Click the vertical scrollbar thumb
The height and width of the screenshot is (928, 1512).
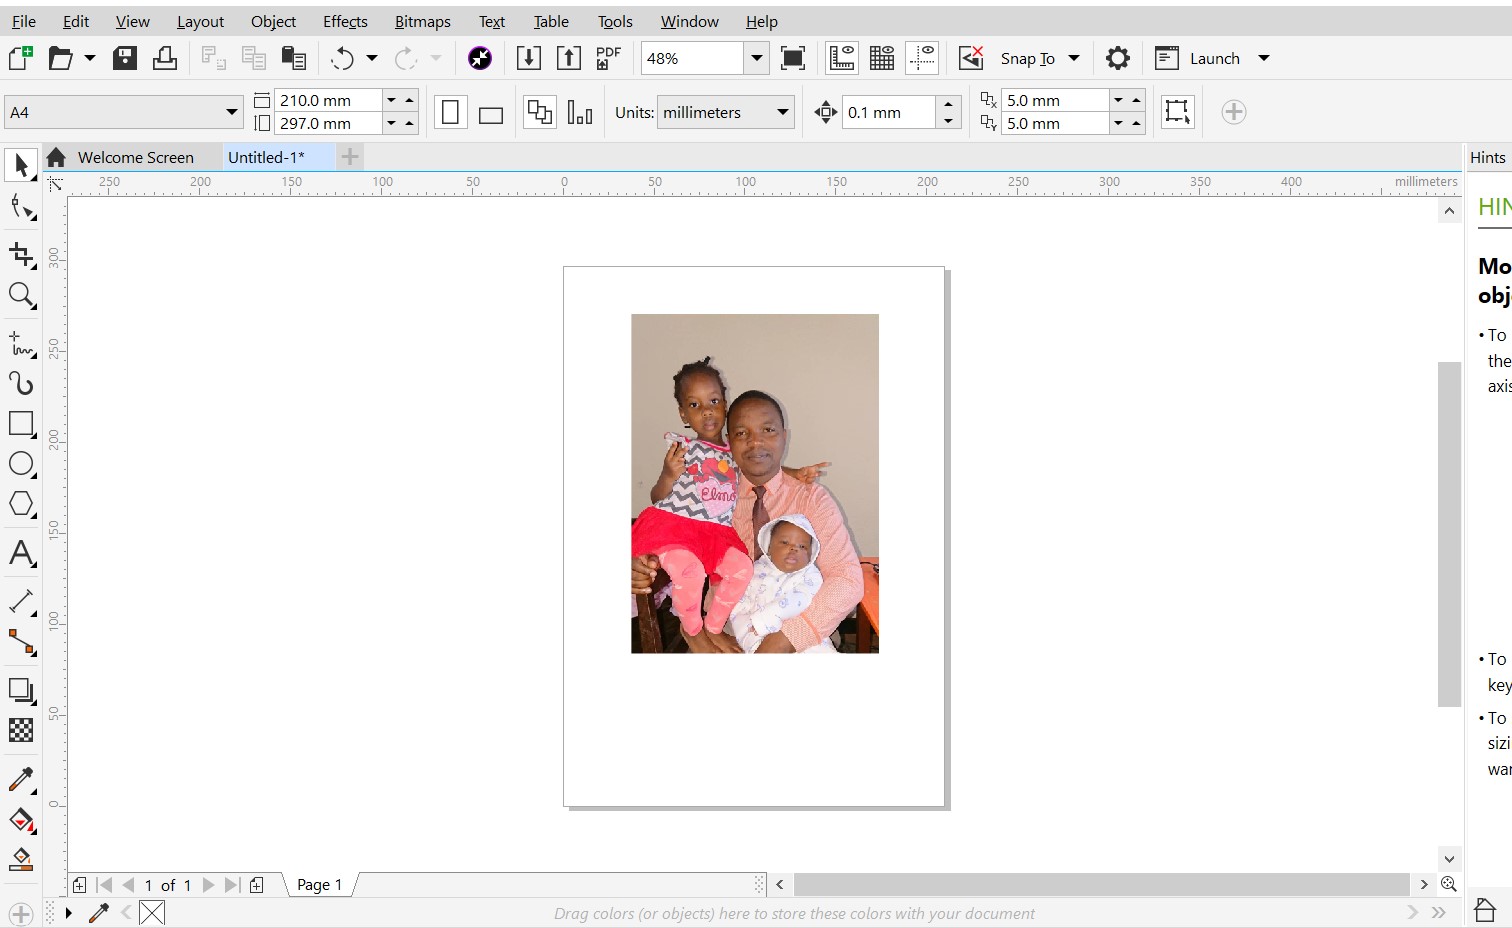coord(1449,534)
